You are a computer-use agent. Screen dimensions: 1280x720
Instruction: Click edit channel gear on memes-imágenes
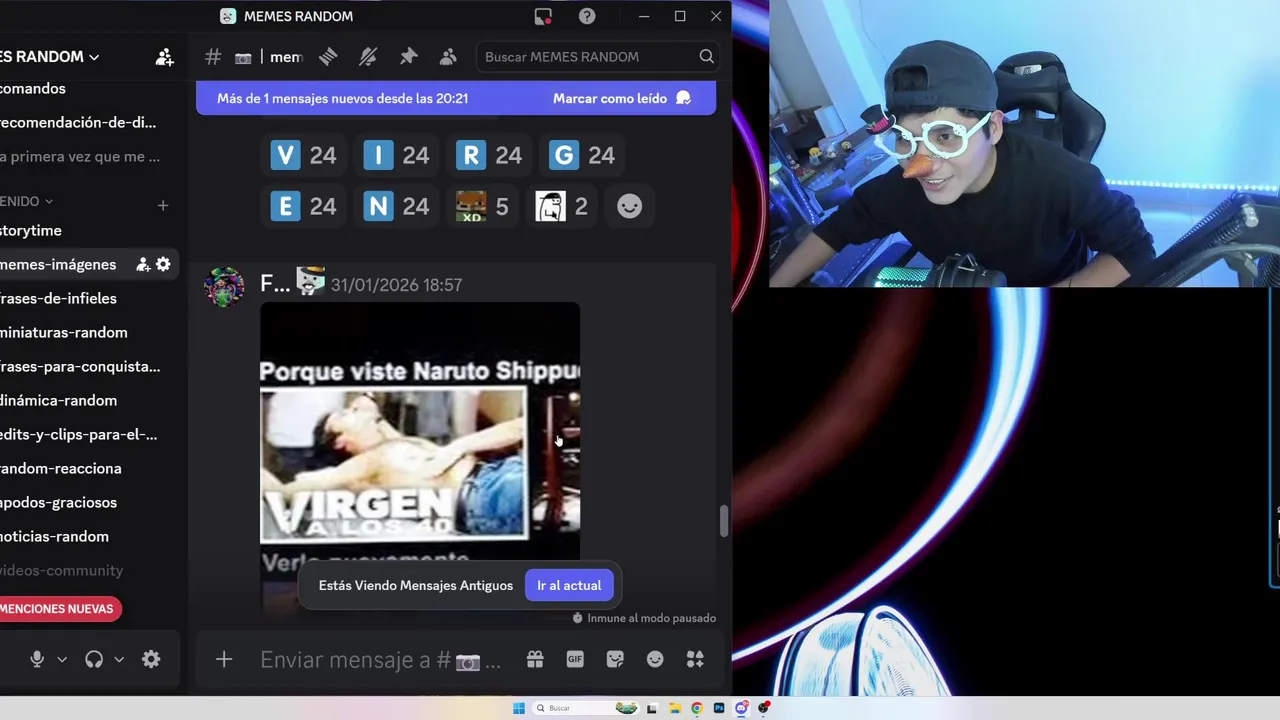pos(163,265)
